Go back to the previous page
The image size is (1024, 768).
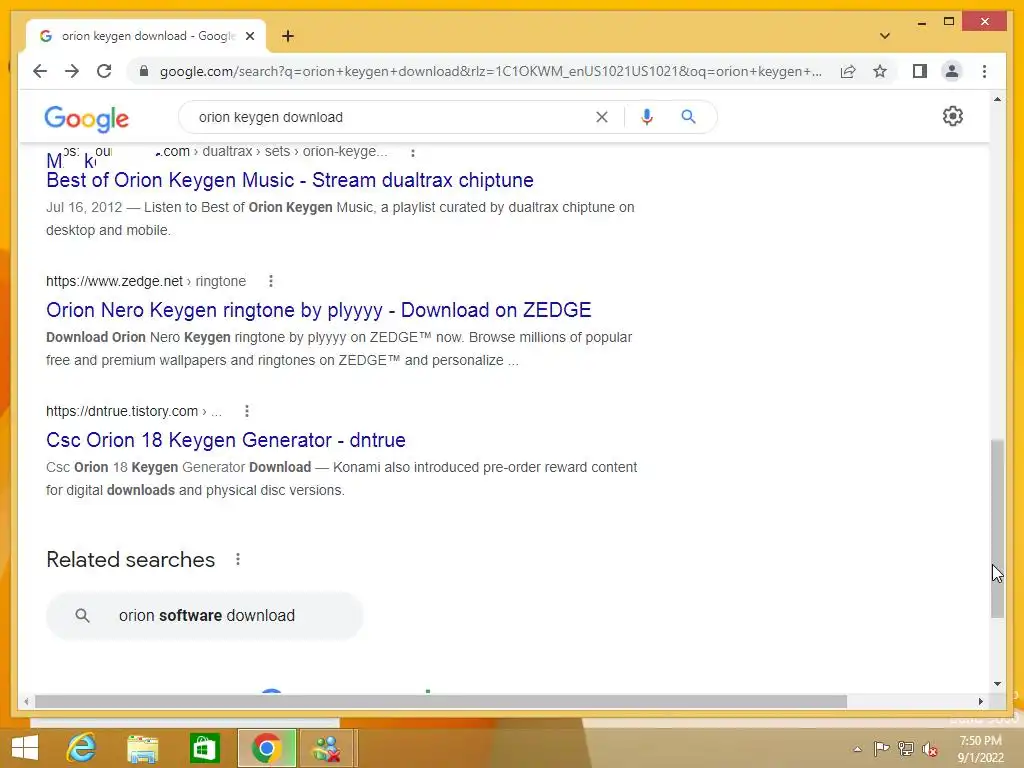[40, 71]
